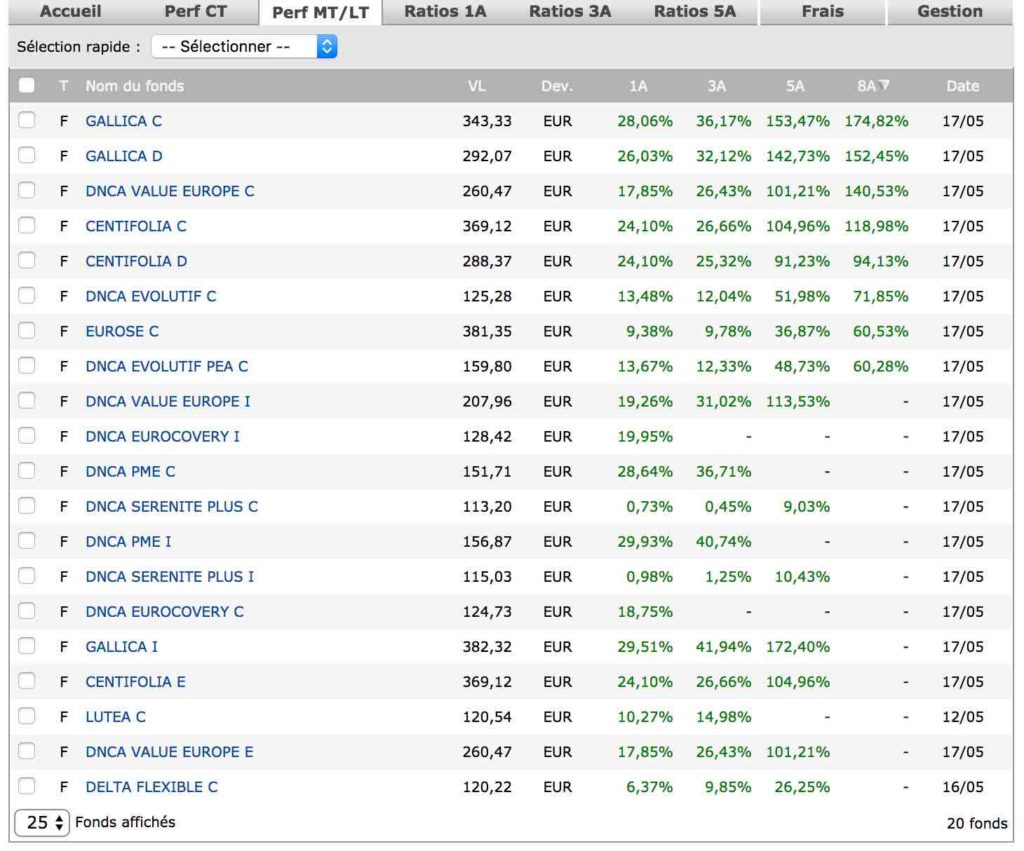Screen dimensions: 1024x851
Task: Open DNCA EVOLUTIF C fund link
Action: 151,297
